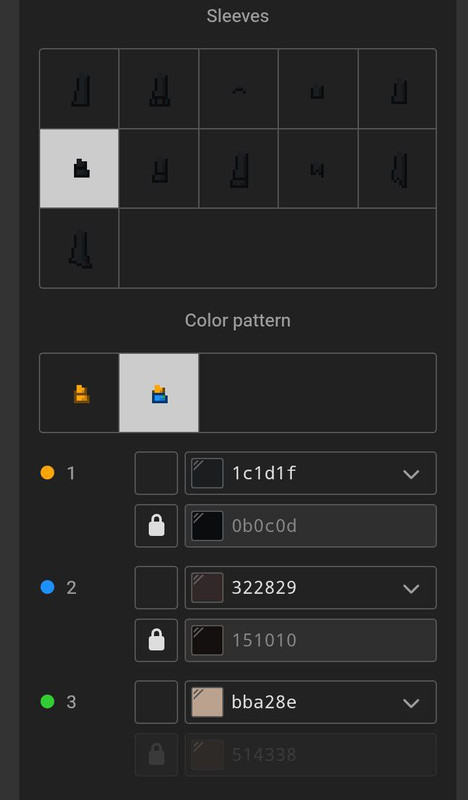The image size is (468, 800).
Task: Choose the tiny arc sleeve option
Action: coord(238,89)
